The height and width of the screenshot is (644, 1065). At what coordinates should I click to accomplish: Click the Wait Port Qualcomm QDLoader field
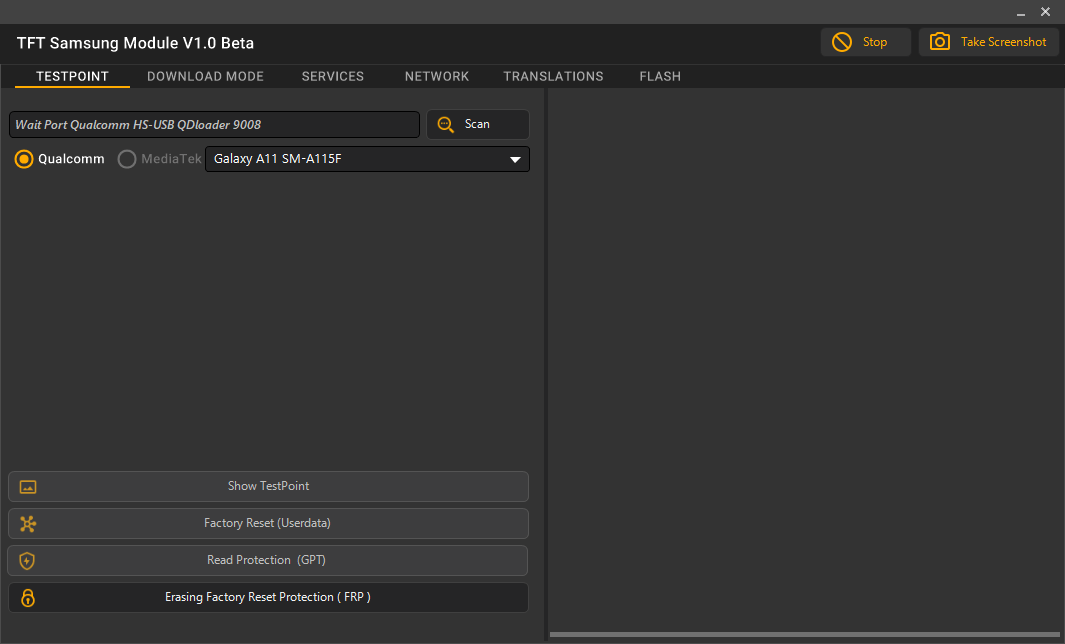pyautogui.click(x=214, y=124)
